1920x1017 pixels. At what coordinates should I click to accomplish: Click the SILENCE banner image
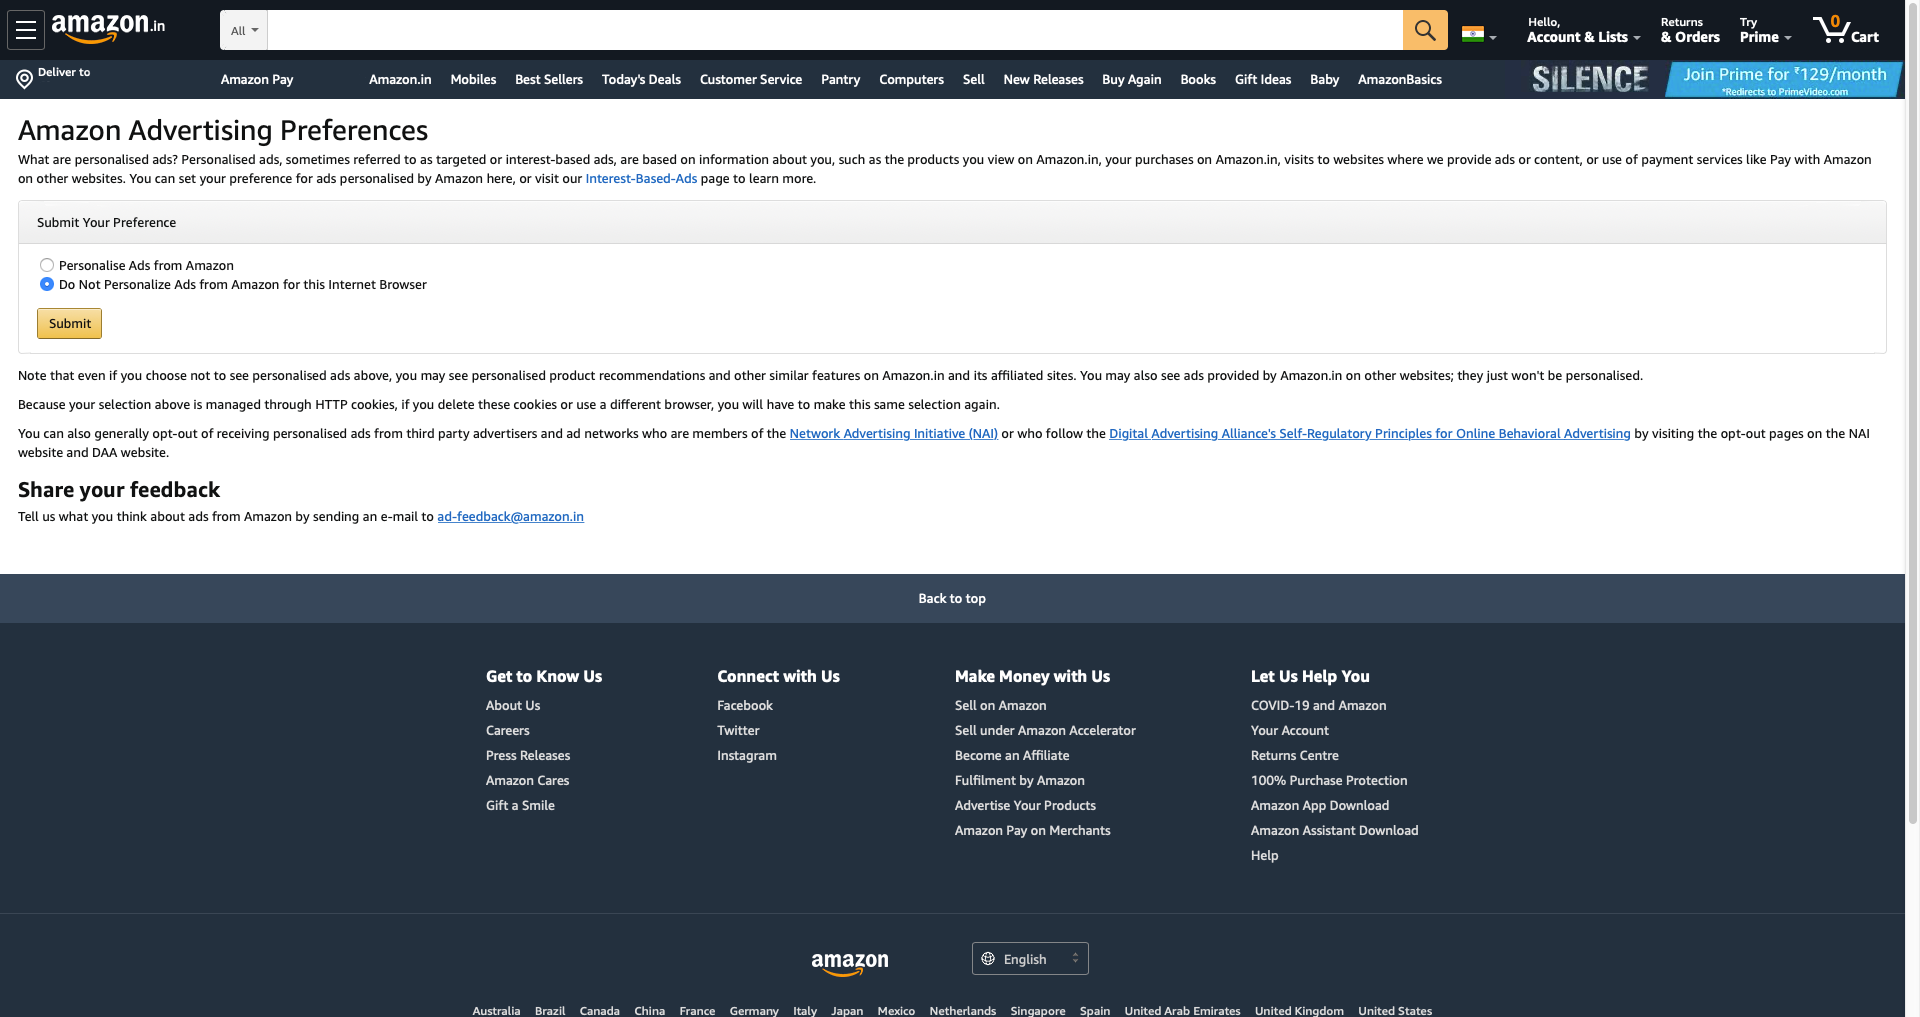pos(1590,79)
